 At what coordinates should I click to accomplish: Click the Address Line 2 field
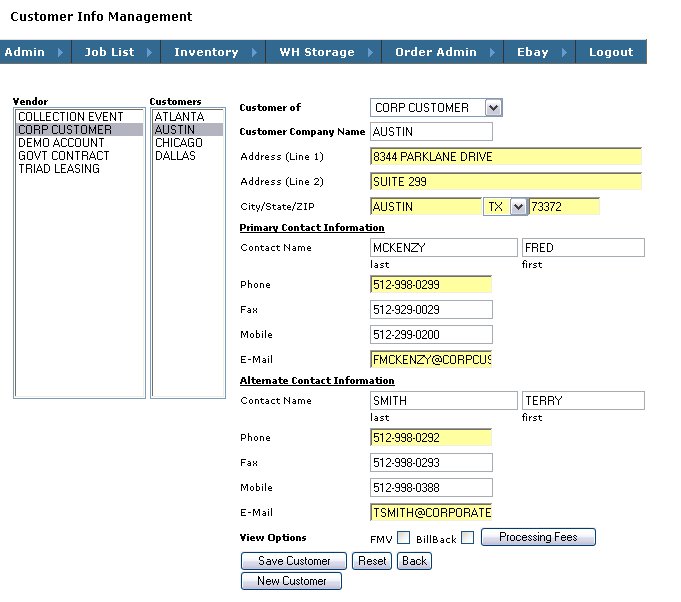pyautogui.click(x=506, y=182)
